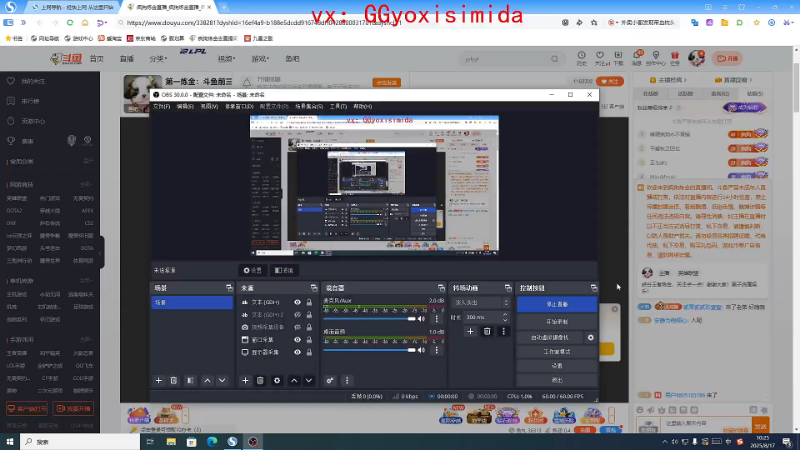Delete the selected scene using the Scenes trash icon
Screen dimensions: 800x450
pyautogui.click(x=173, y=381)
